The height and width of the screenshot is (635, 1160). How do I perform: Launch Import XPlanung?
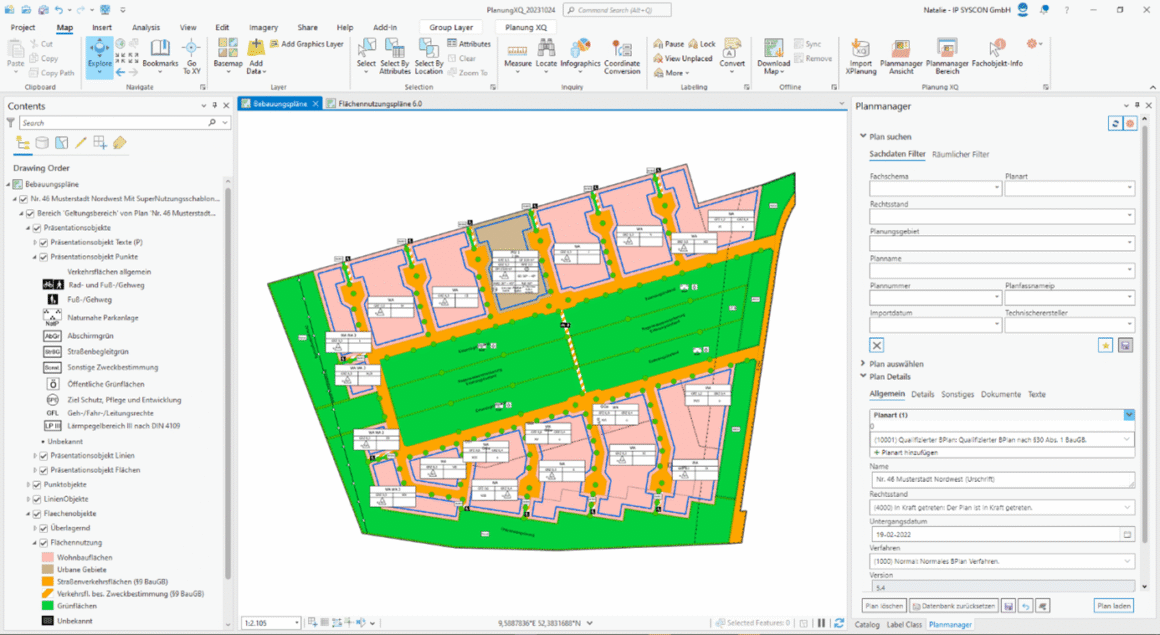coord(860,56)
